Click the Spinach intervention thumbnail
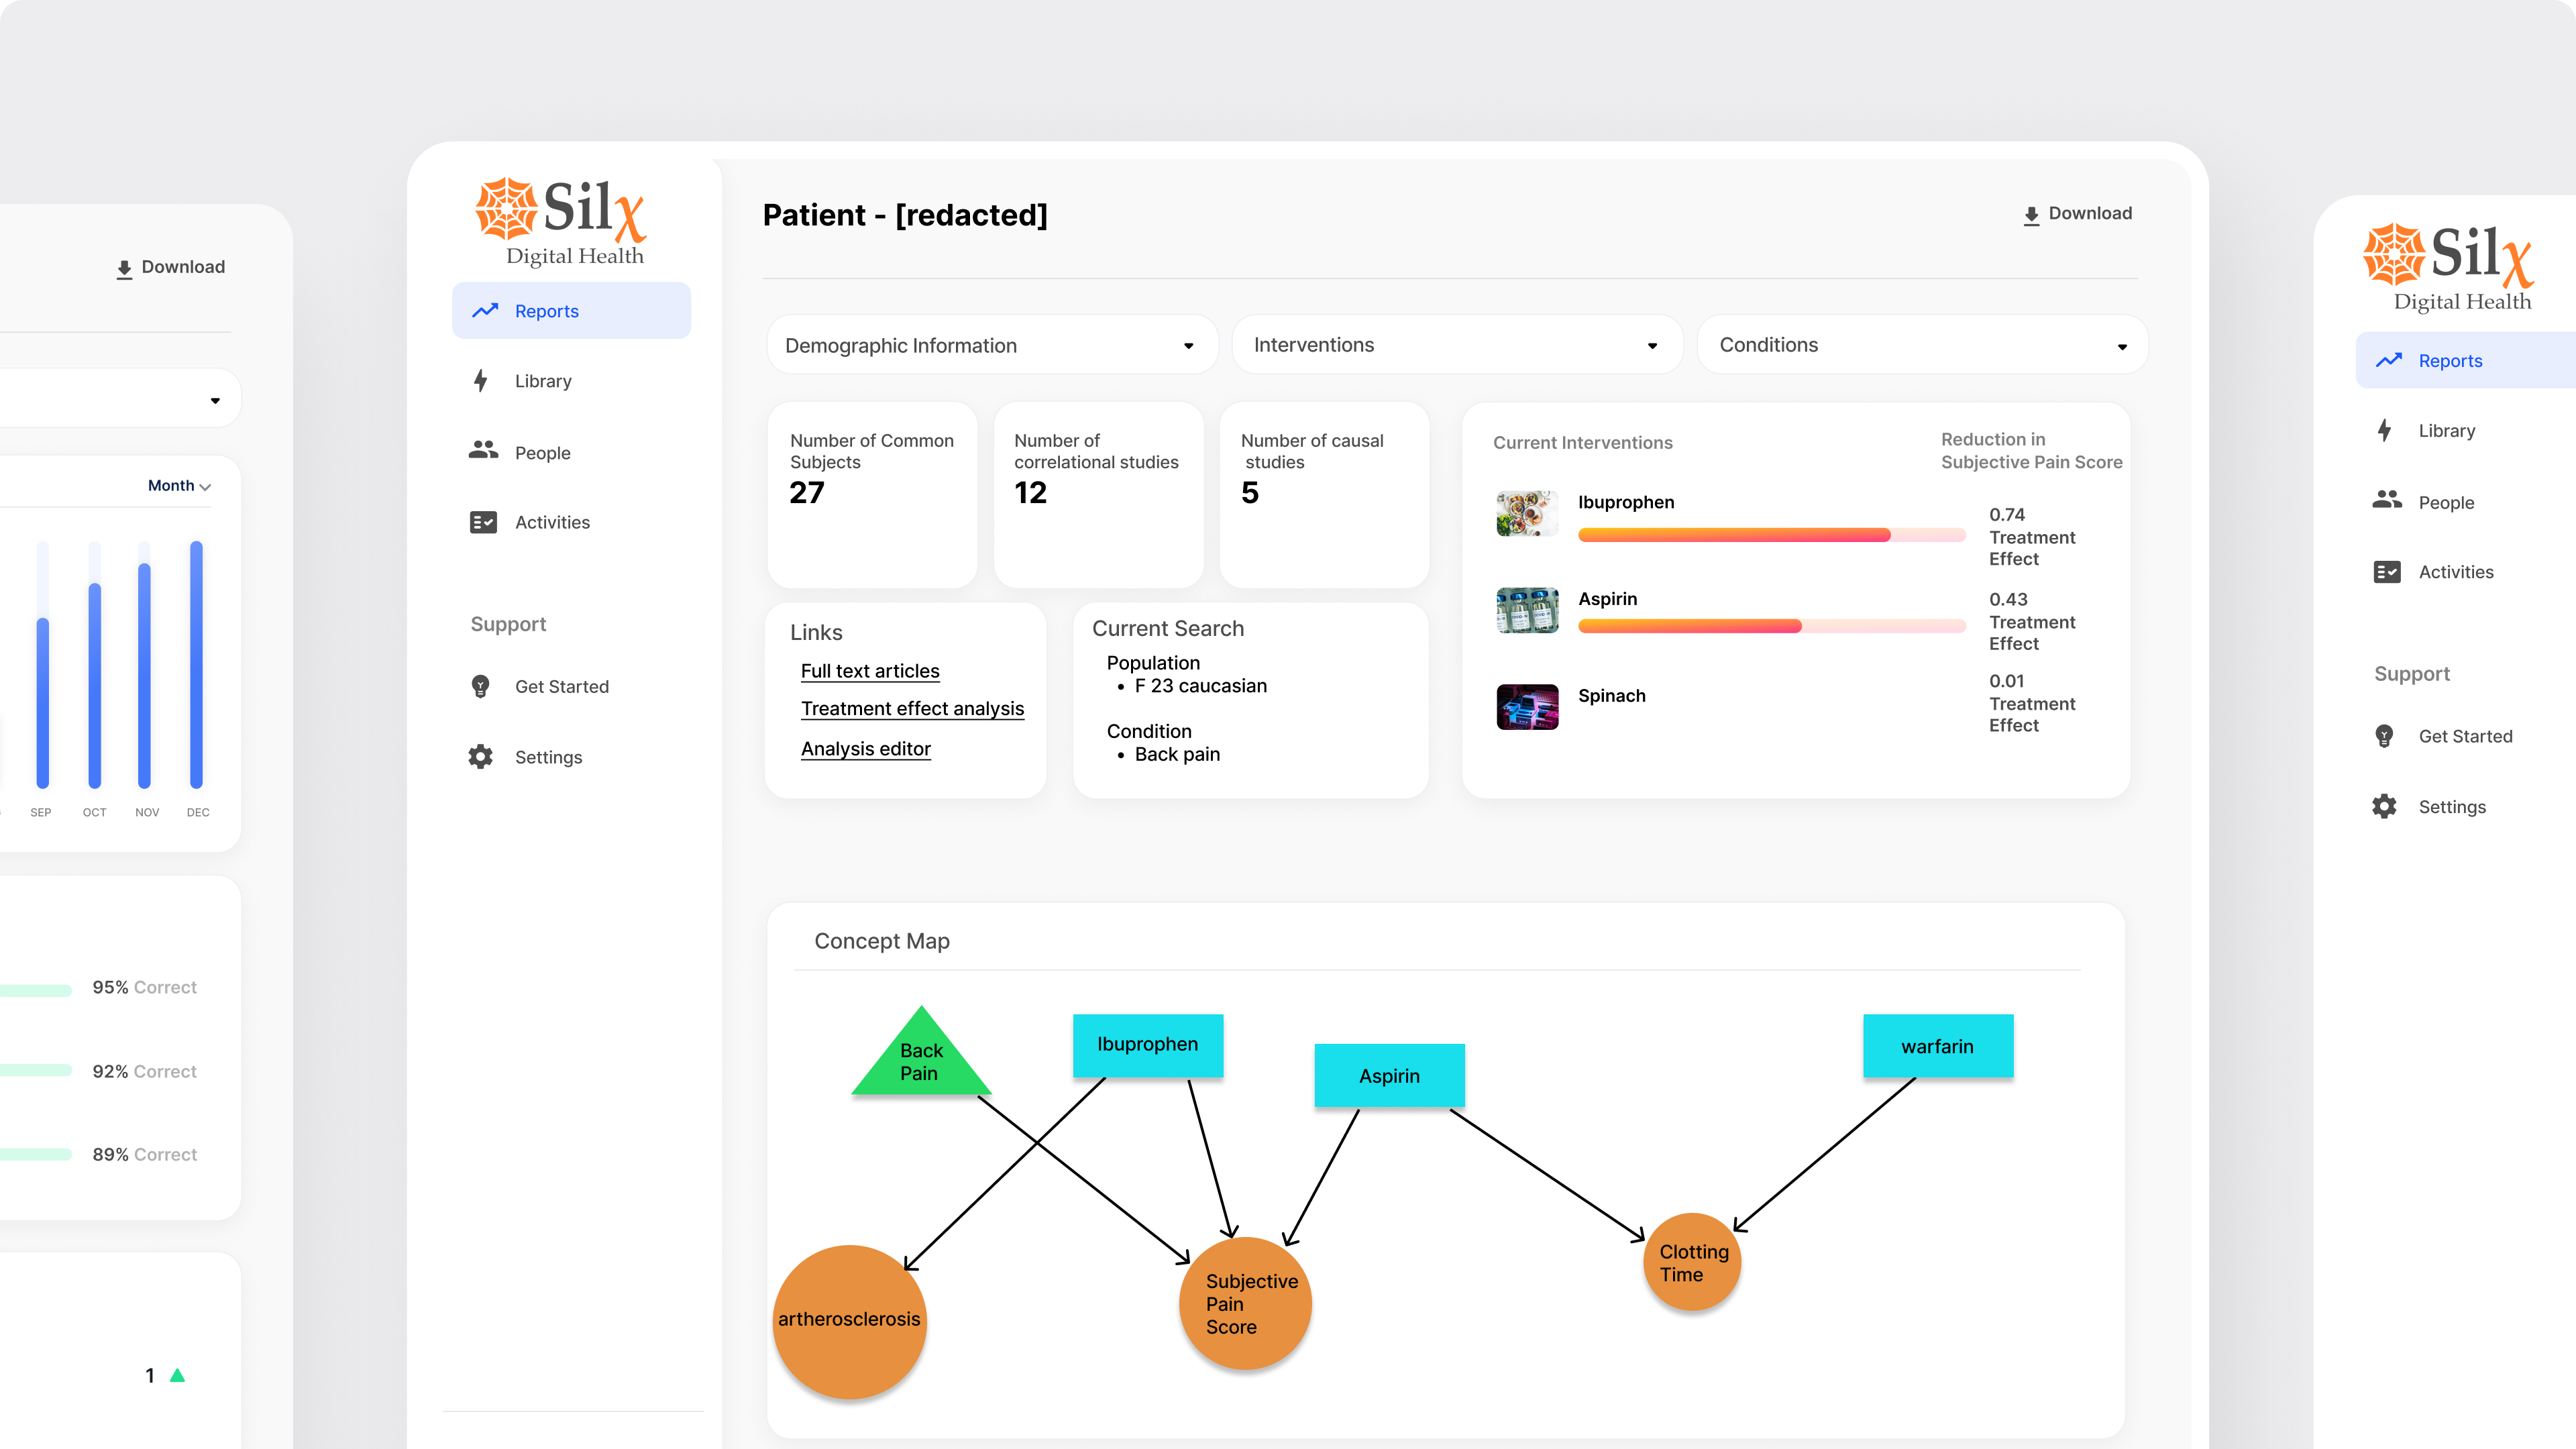The height and width of the screenshot is (1449, 2576). pyautogui.click(x=1527, y=707)
